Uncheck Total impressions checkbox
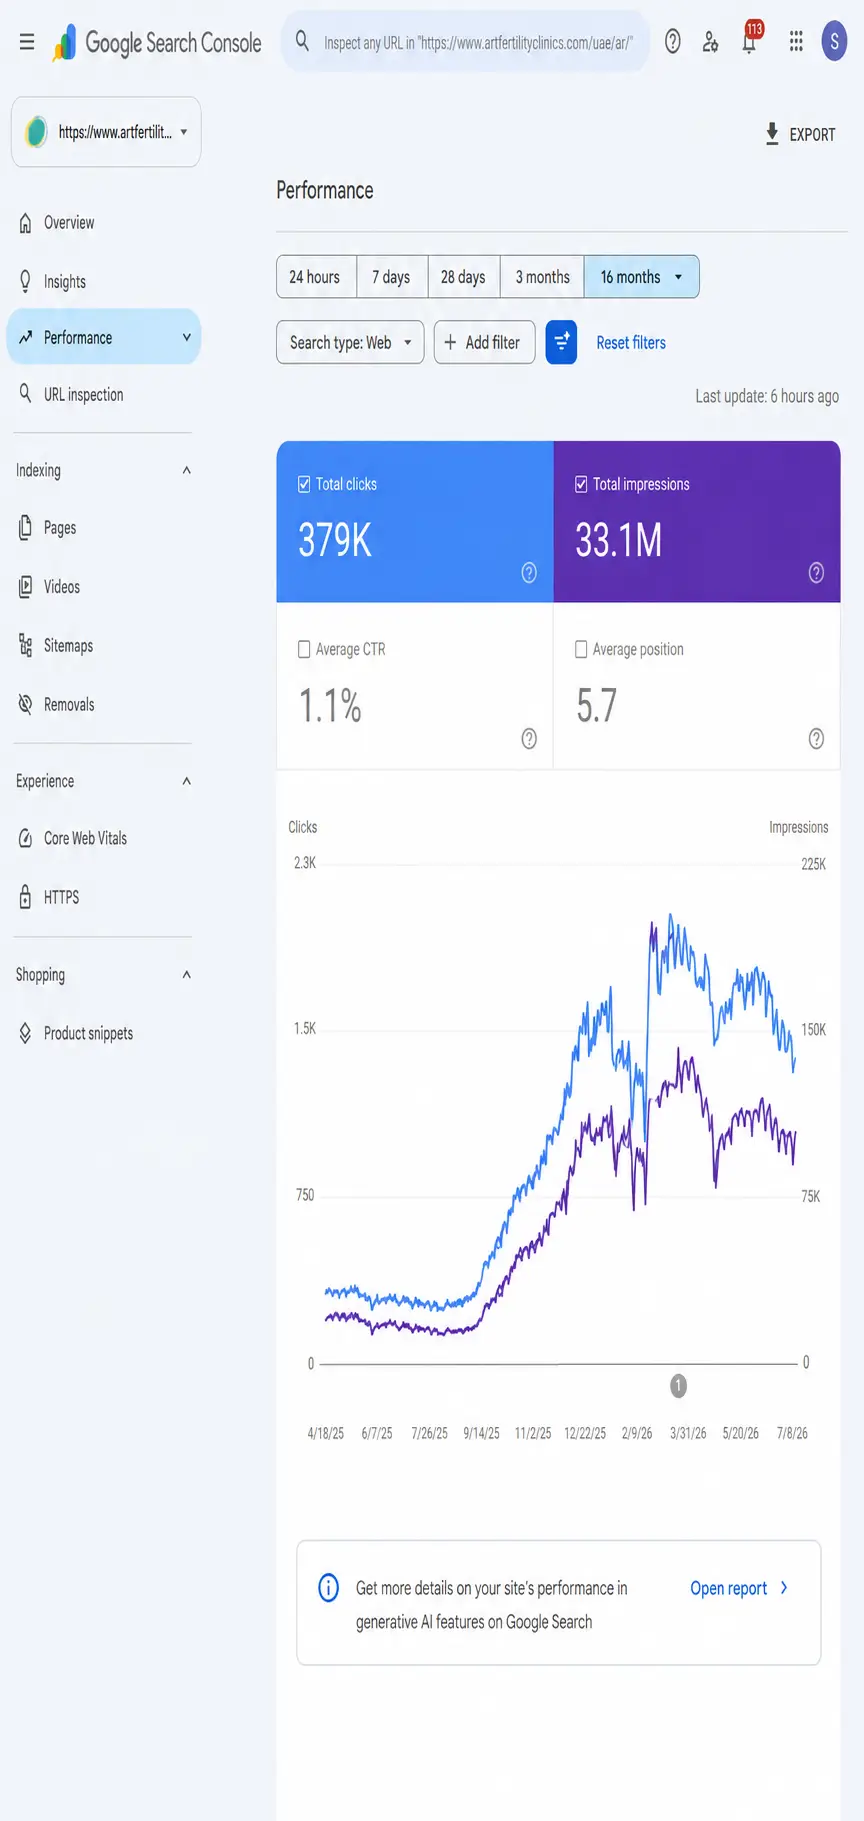Image resolution: width=864 pixels, height=1821 pixels. [581, 484]
